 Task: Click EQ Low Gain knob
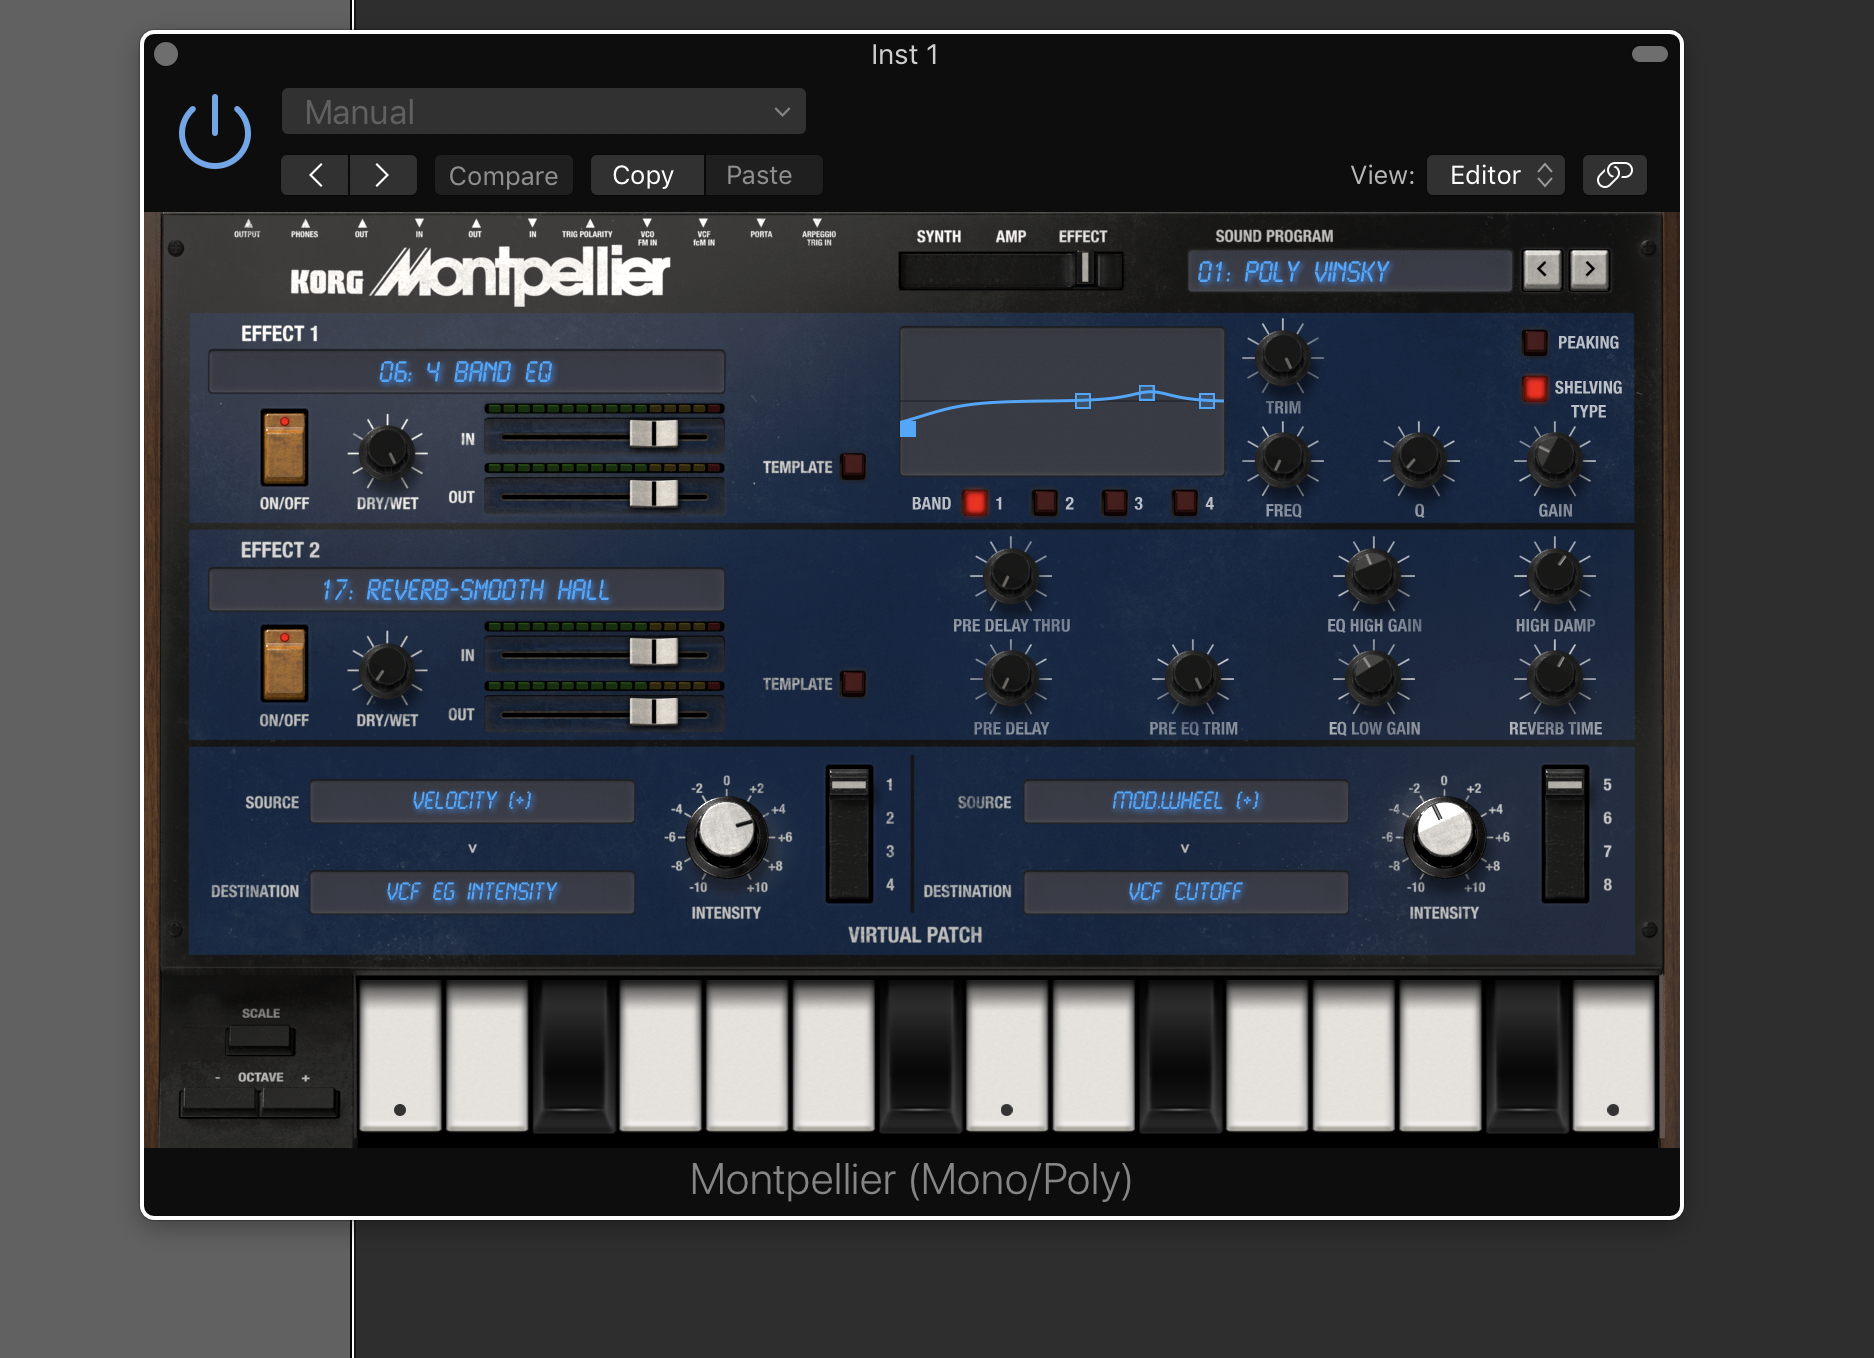click(x=1374, y=677)
